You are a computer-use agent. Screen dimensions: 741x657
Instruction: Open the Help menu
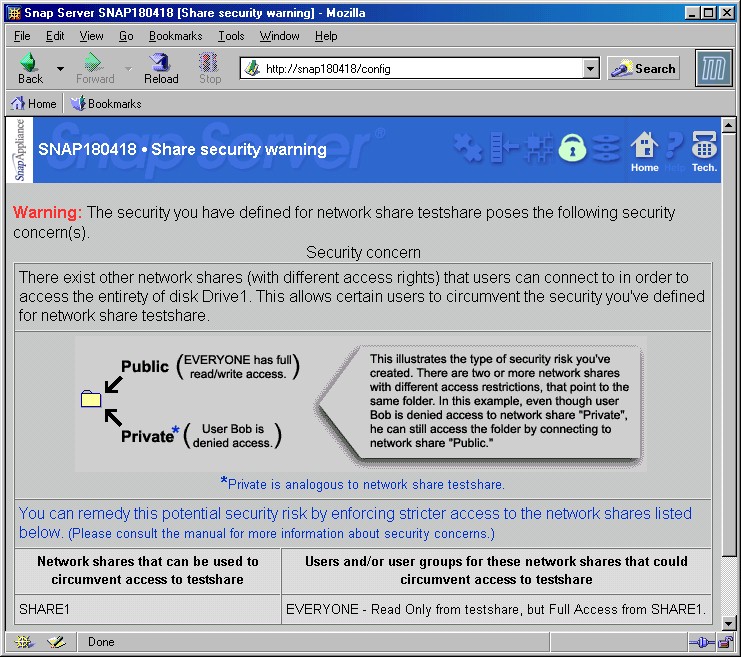pyautogui.click(x=326, y=36)
